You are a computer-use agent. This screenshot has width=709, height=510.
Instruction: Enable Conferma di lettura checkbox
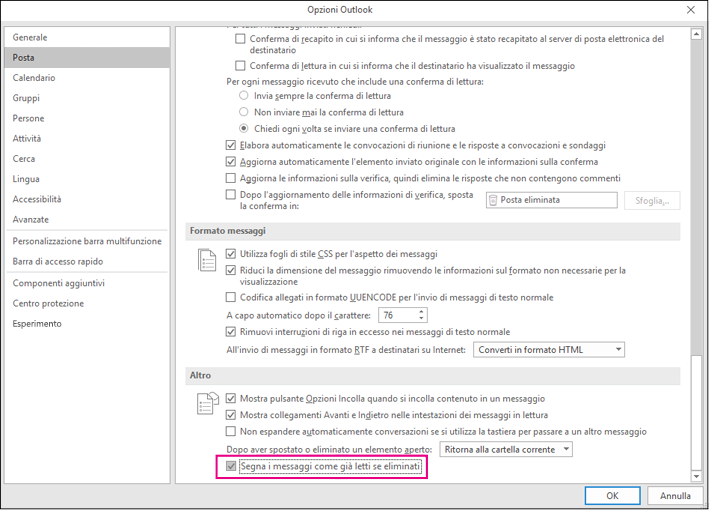pyautogui.click(x=240, y=66)
